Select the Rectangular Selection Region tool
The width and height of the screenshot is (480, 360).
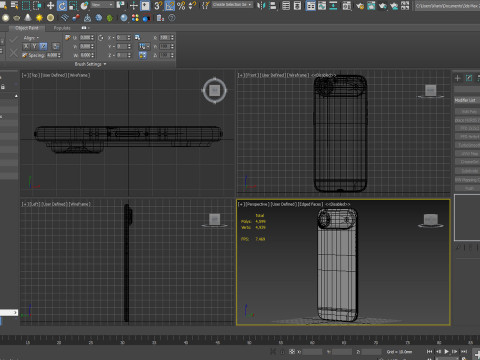coord(26,5)
